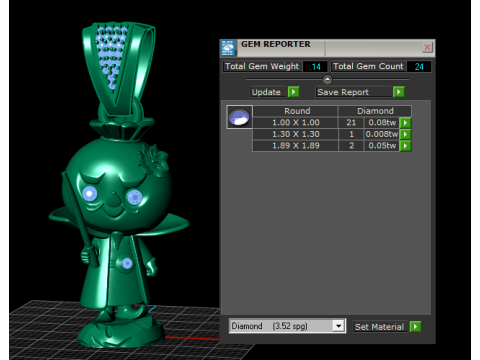This screenshot has height=360, width=480.
Task: Click the green arrow beside Save Report
Action: 398,92
